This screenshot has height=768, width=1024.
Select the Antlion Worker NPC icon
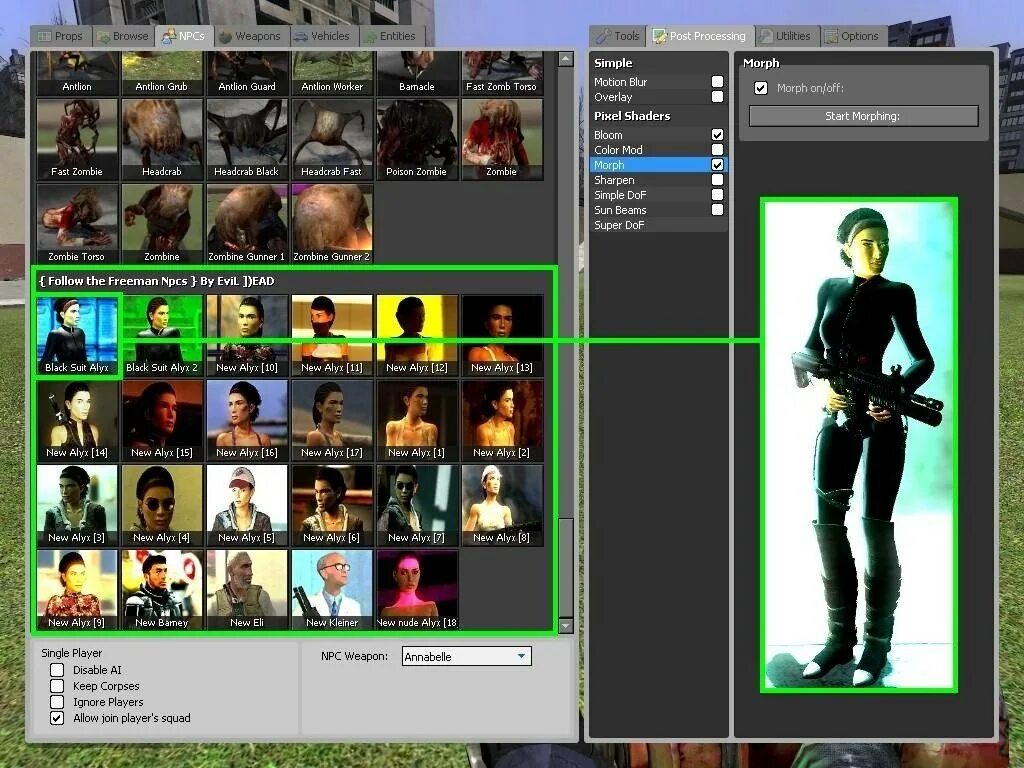coord(332,74)
